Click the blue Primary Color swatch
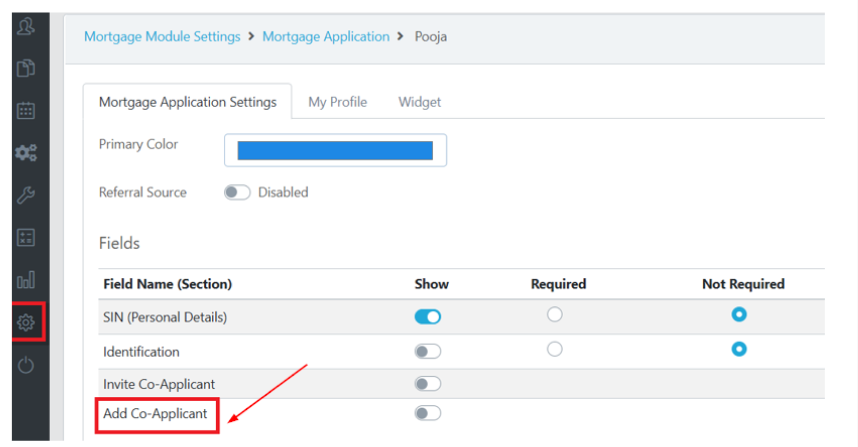Viewport: 858px width, 447px height. tap(335, 150)
